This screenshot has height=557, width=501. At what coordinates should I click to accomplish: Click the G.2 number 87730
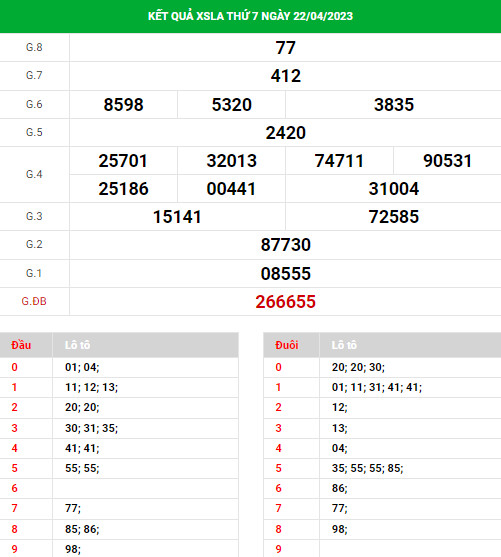click(285, 245)
